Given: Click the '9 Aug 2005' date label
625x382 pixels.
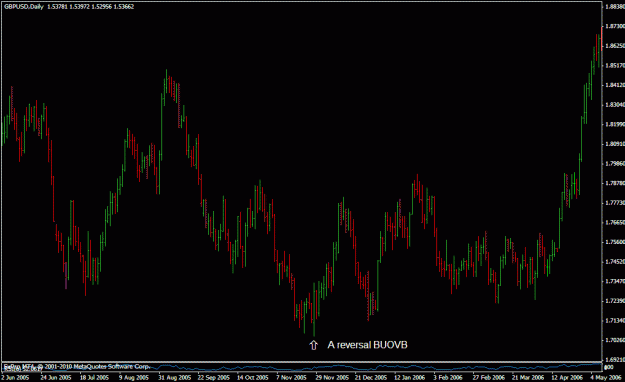Looking at the screenshot, I should [134, 377].
